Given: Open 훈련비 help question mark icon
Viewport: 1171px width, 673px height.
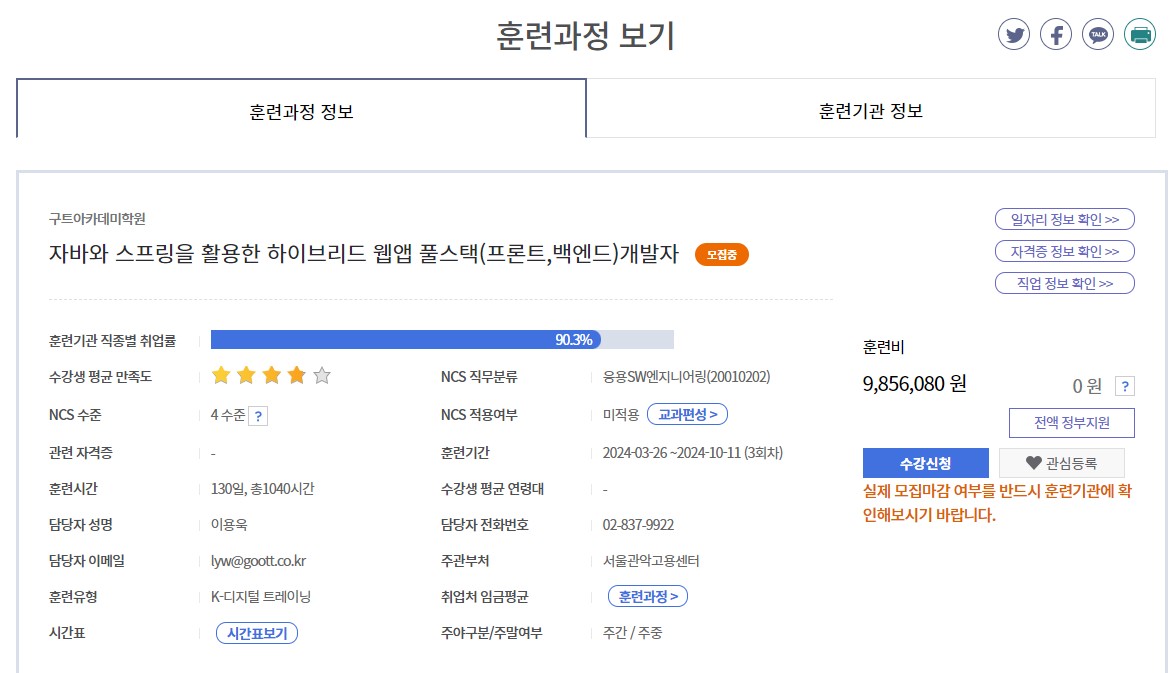Looking at the screenshot, I should point(1125,386).
